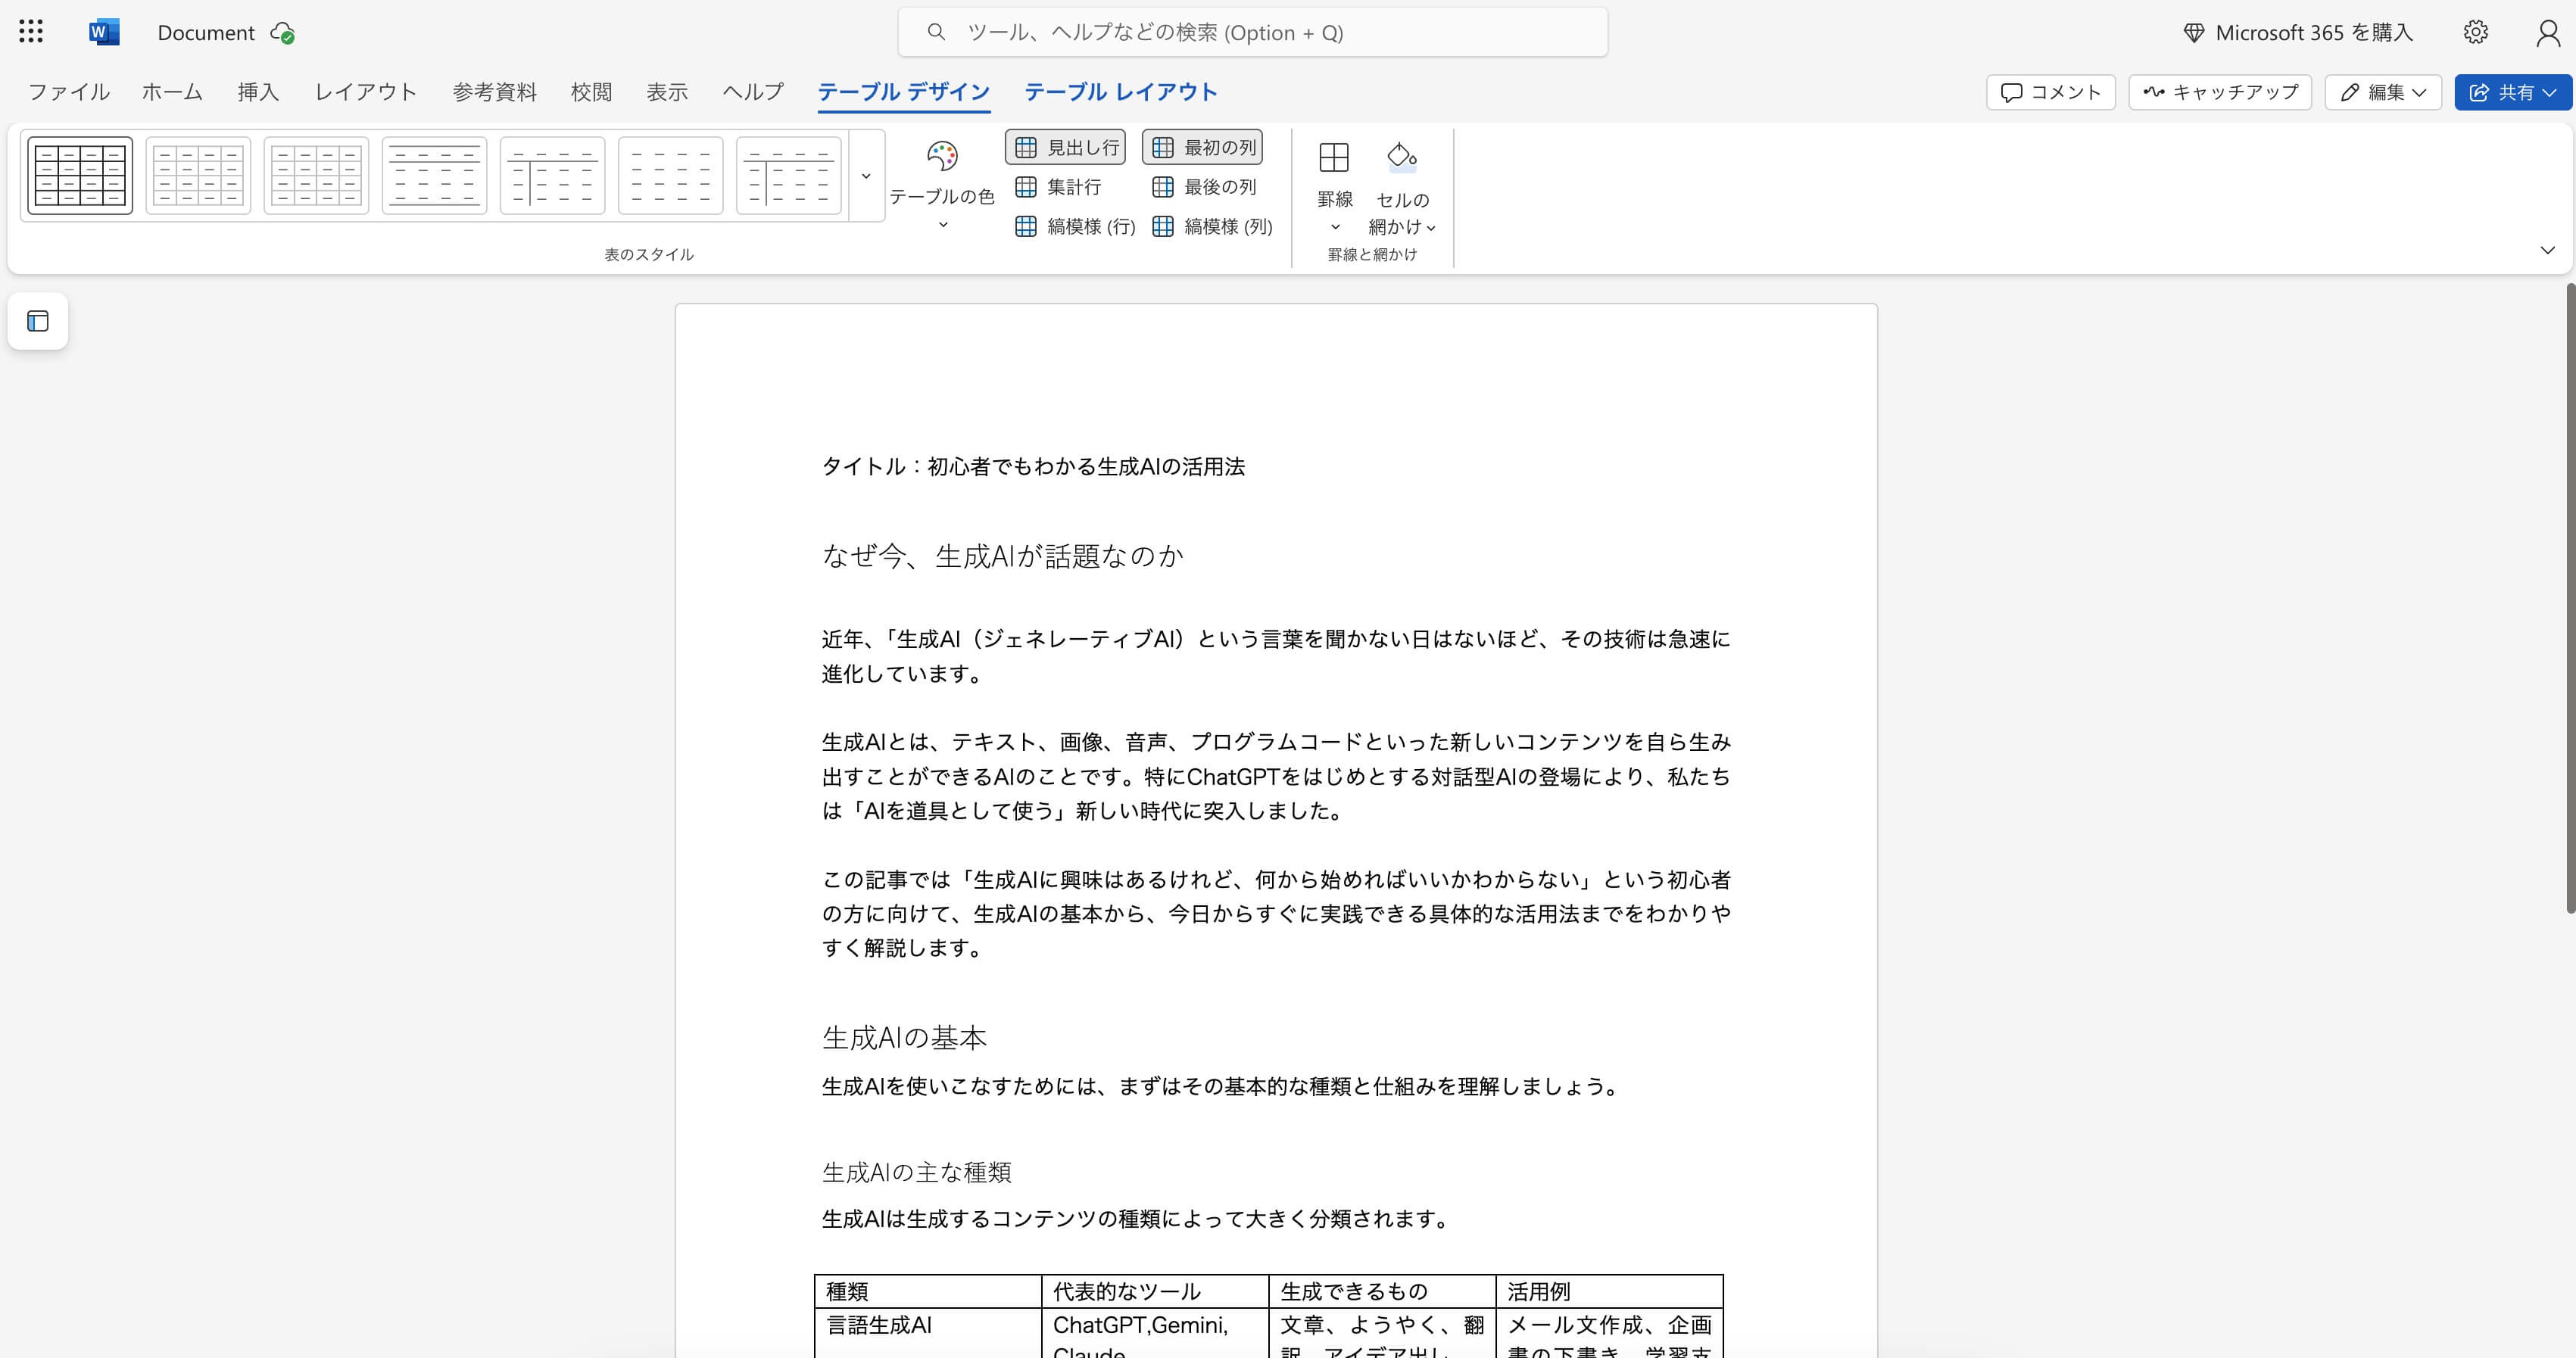Screen dimensions: 2576x1358
Task: Open the 編集 (edit mode) dropdown
Action: (2383, 92)
